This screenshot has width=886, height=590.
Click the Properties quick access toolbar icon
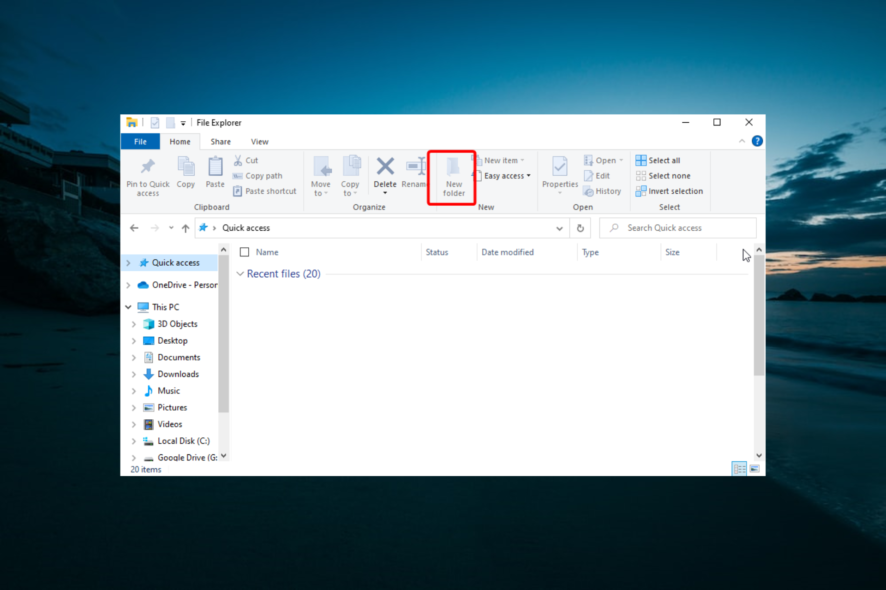155,123
